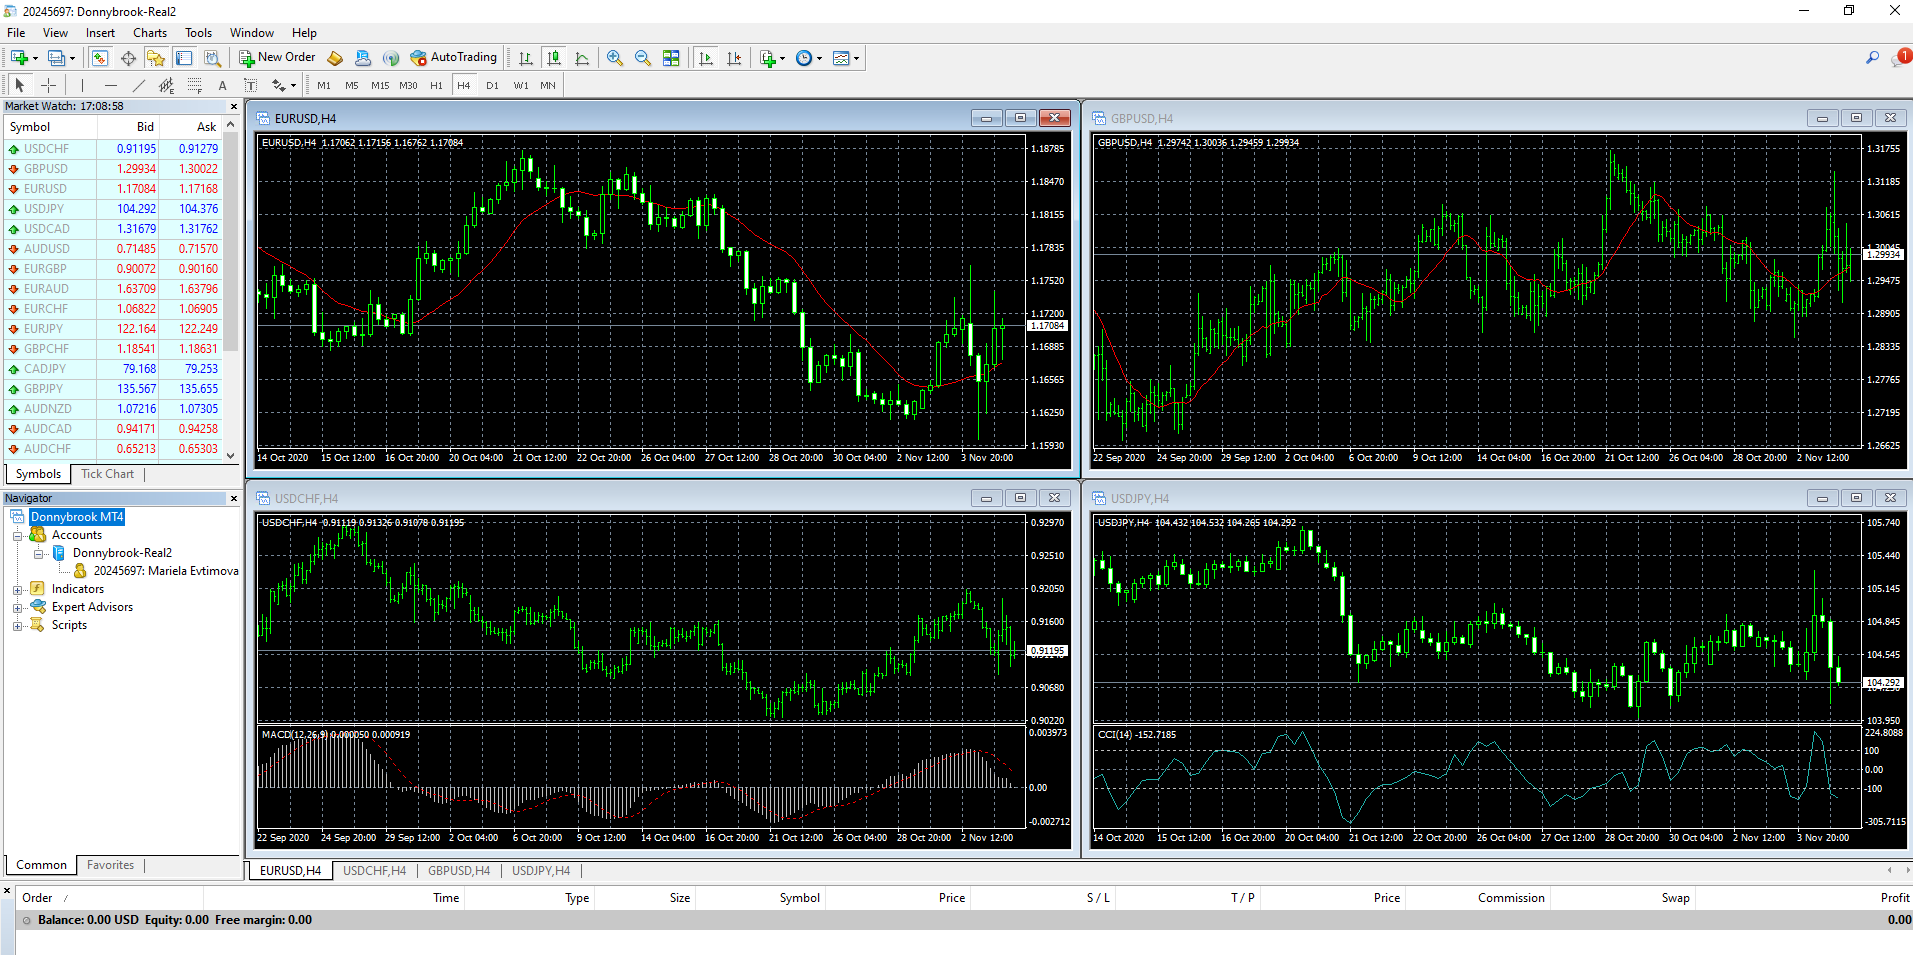Image resolution: width=1913 pixels, height=955 pixels.
Task: Tile windows with the grid icon
Action: click(671, 58)
